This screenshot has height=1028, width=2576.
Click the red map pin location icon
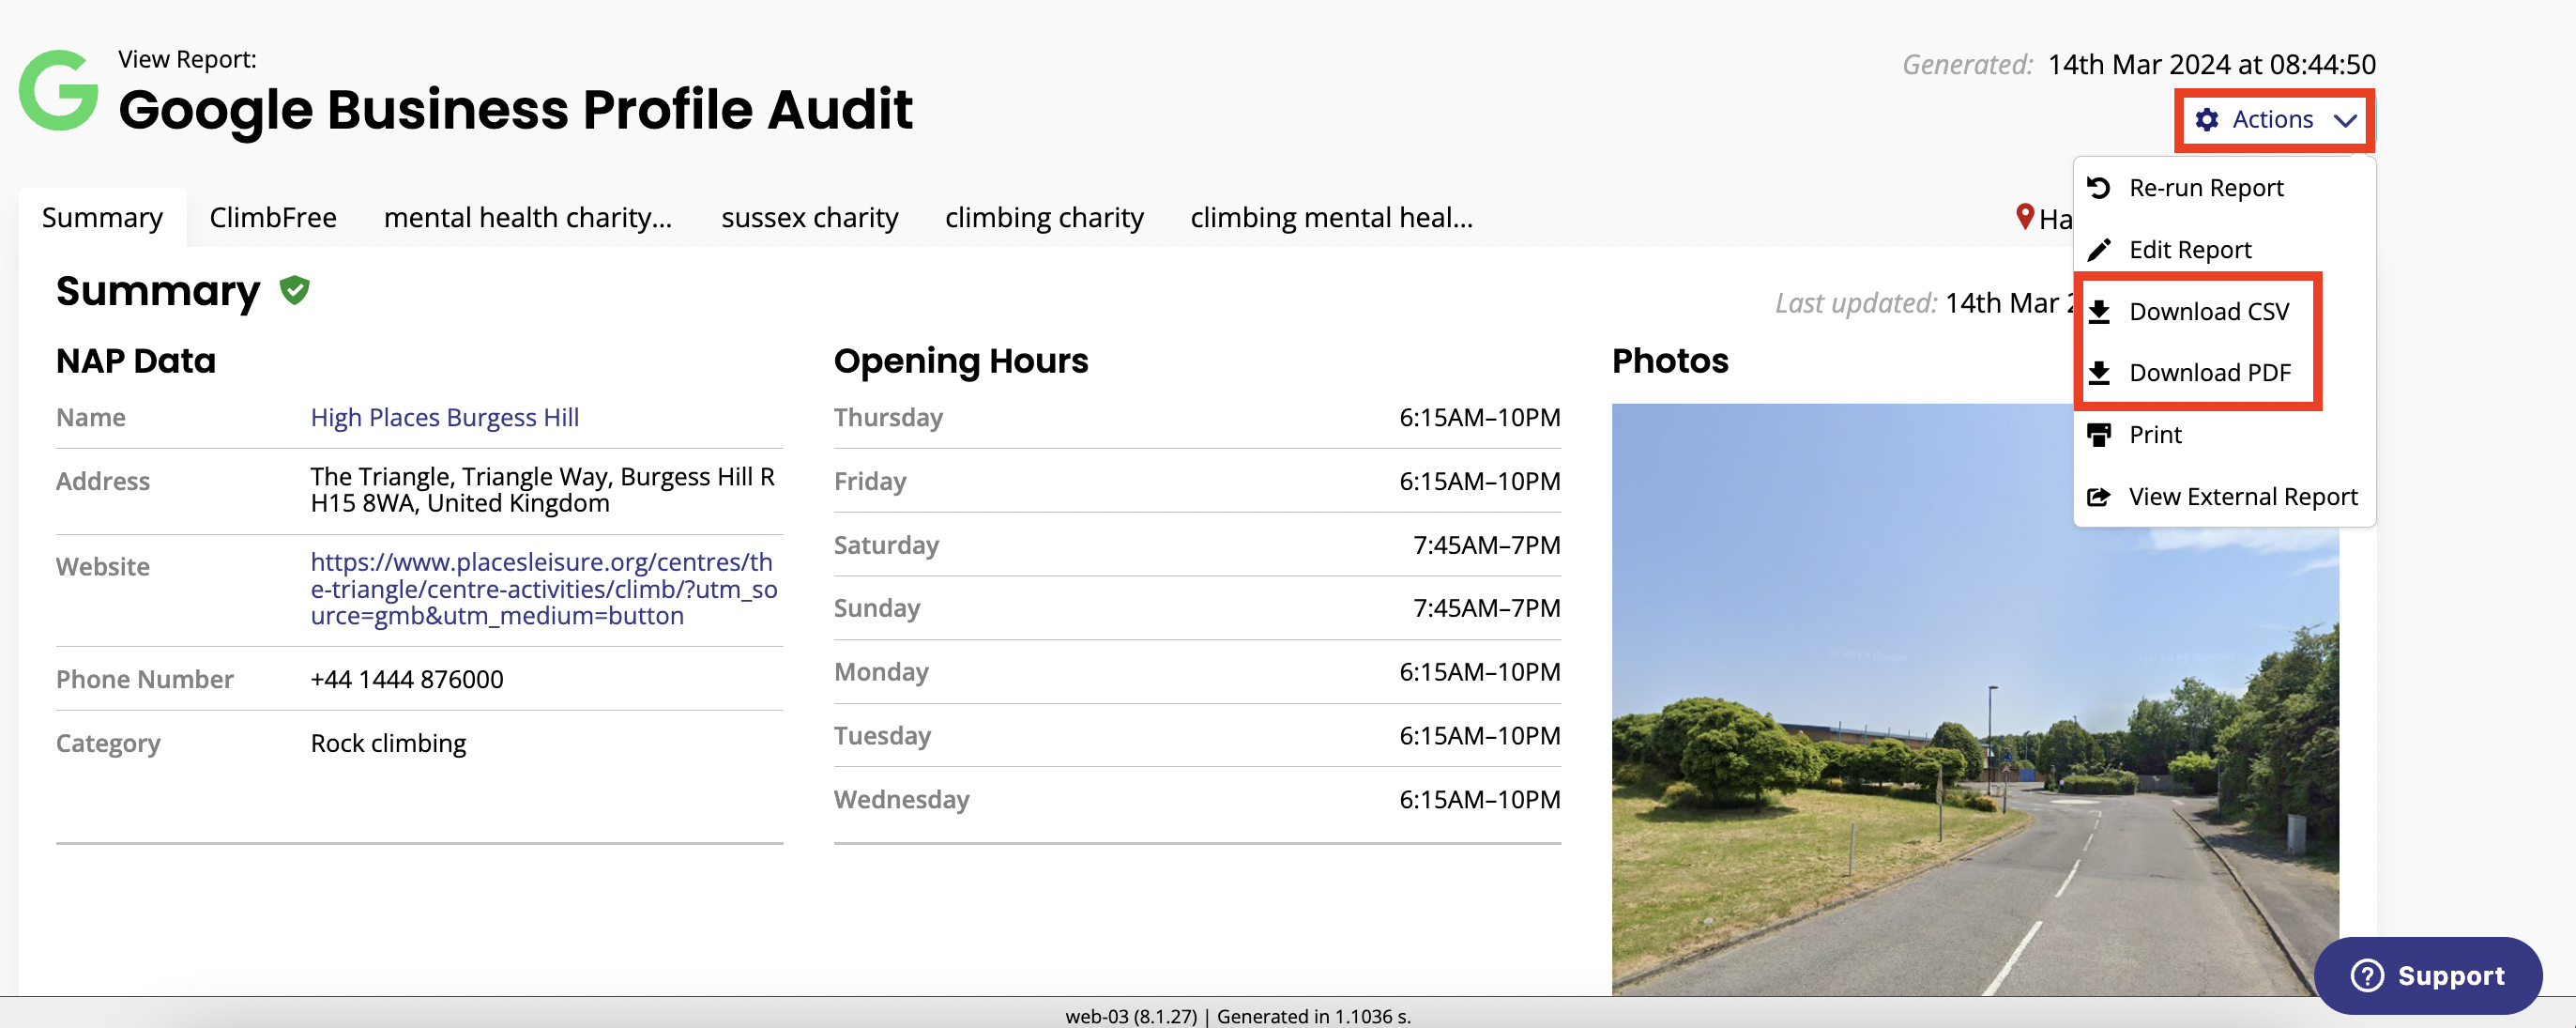[2025, 217]
